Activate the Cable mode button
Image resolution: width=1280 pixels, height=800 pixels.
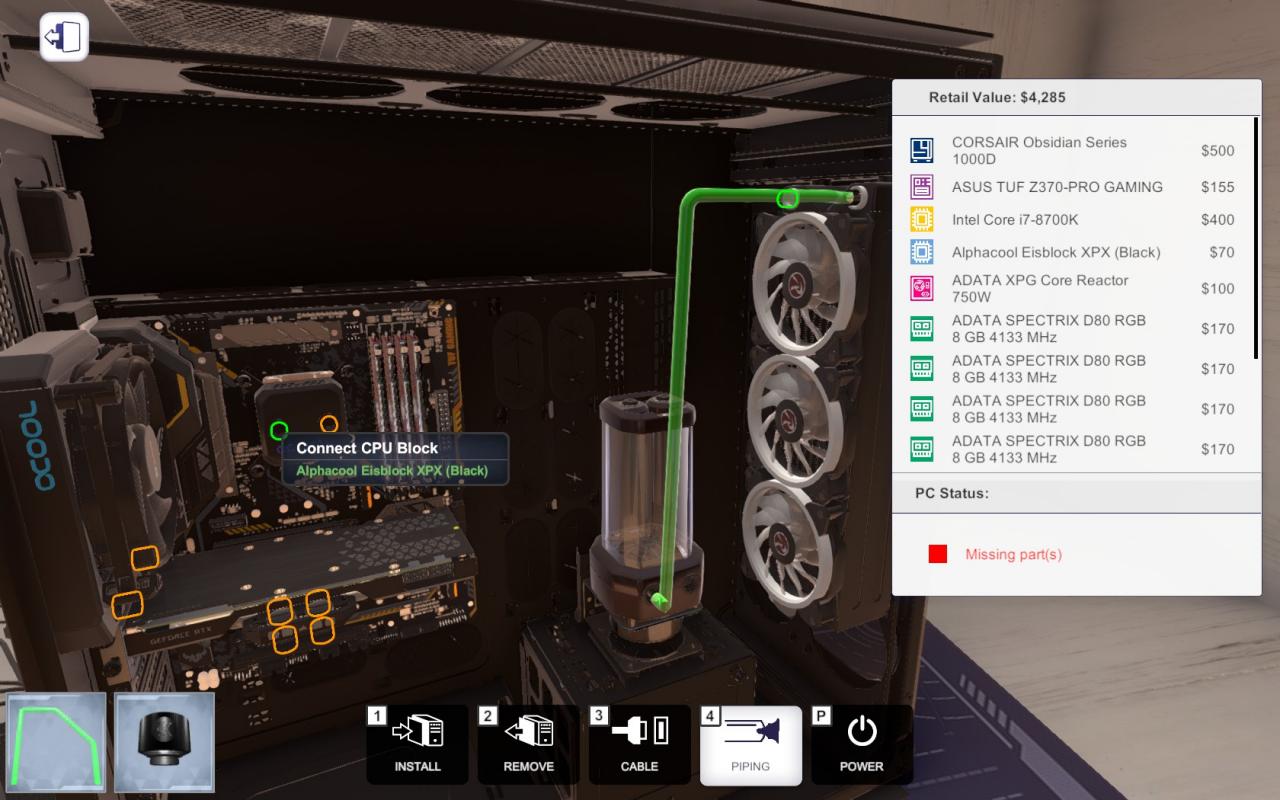coord(639,744)
